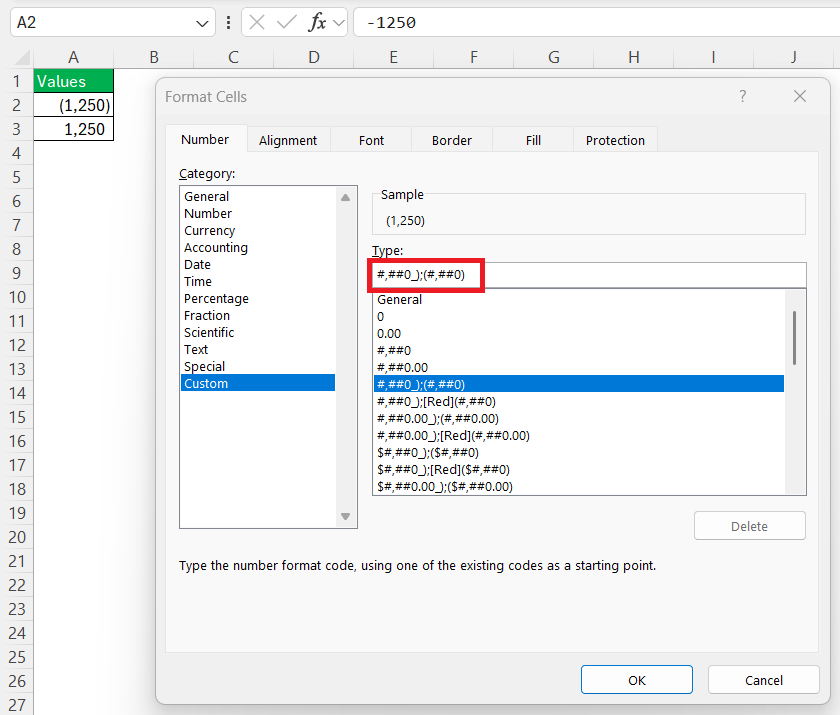Viewport: 840px width, 715px height.
Task: Click the Category list scroll down arrow
Action: 346,516
